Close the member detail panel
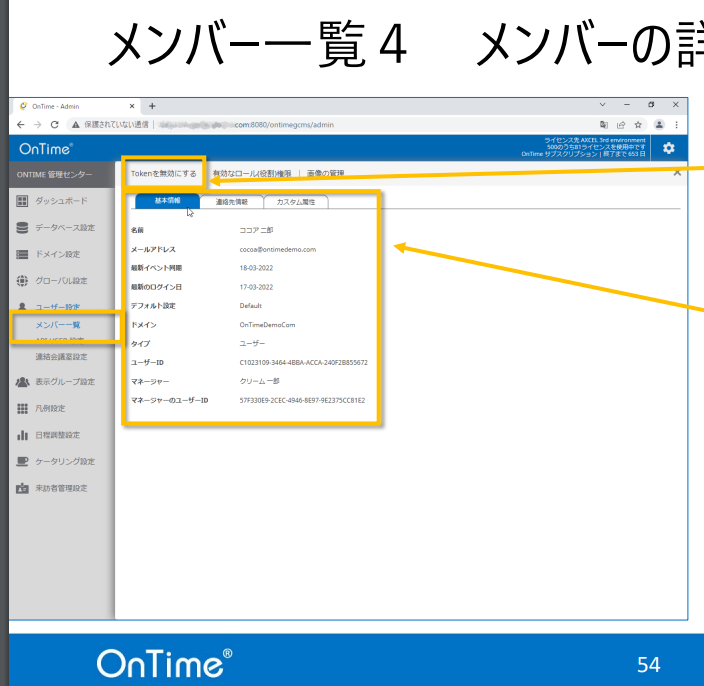The width and height of the screenshot is (704, 686). point(677,172)
